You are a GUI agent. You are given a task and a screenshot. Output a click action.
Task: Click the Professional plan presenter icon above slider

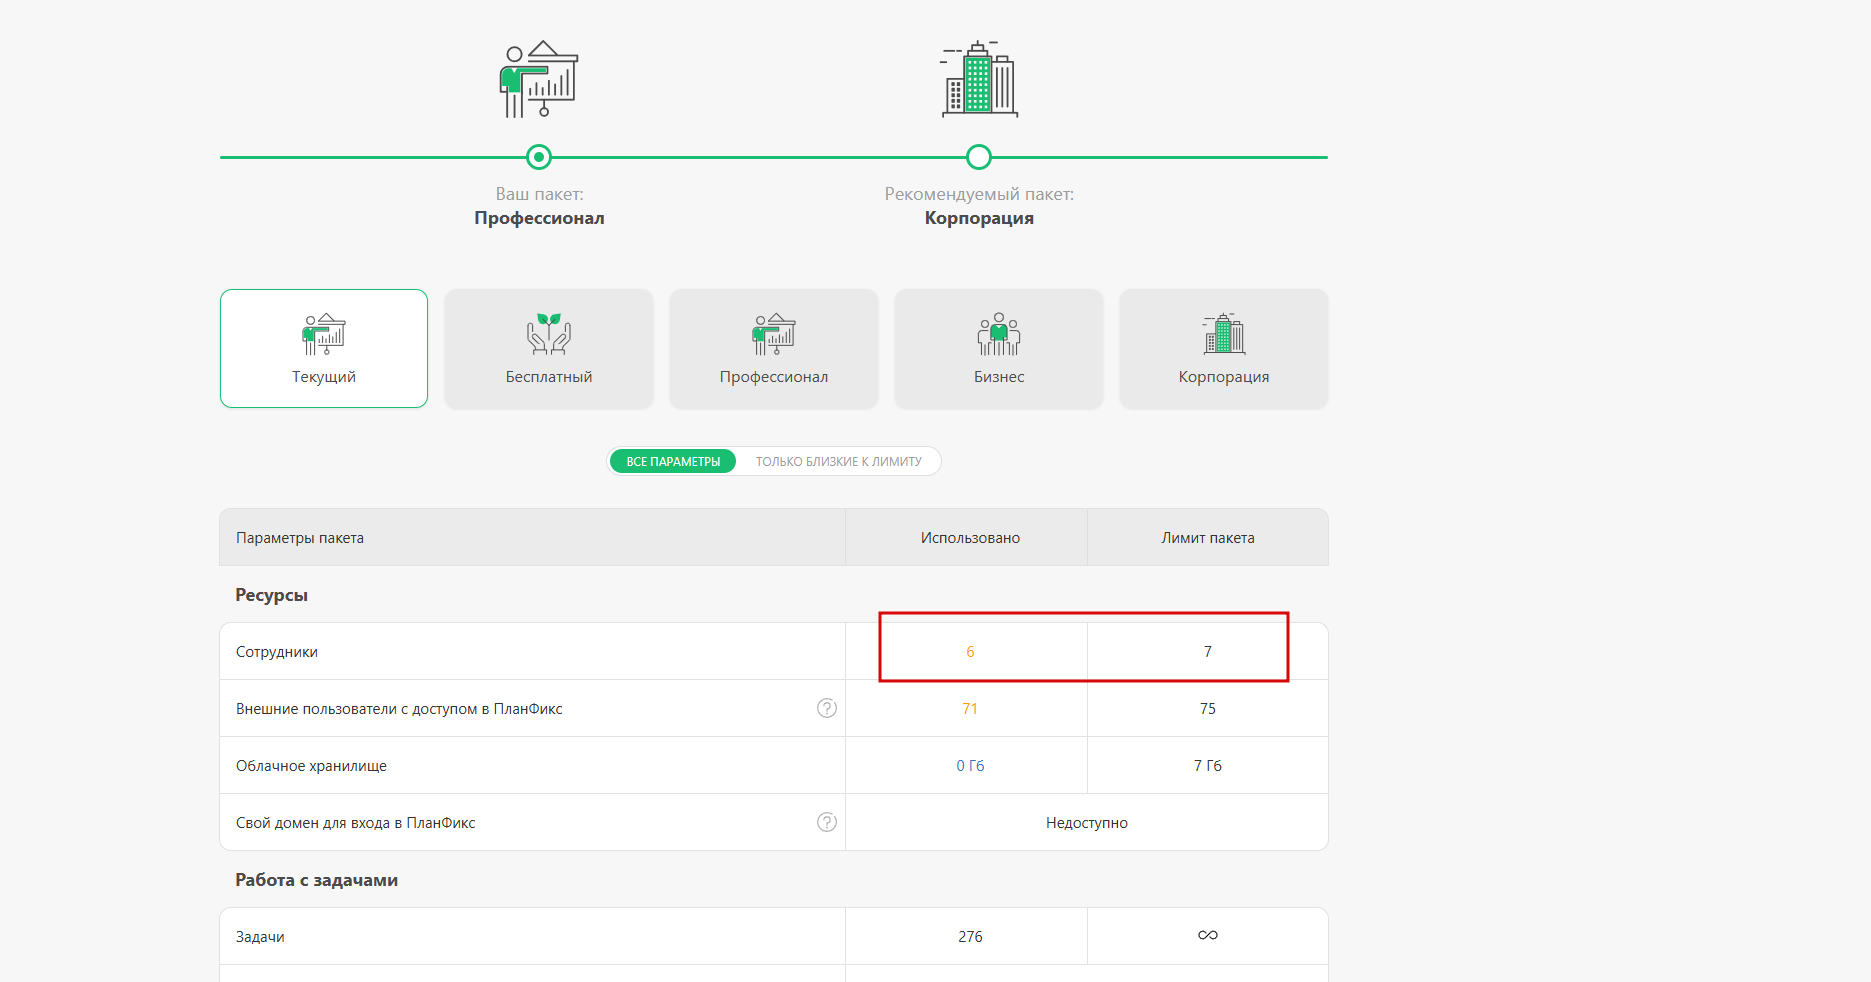(539, 80)
